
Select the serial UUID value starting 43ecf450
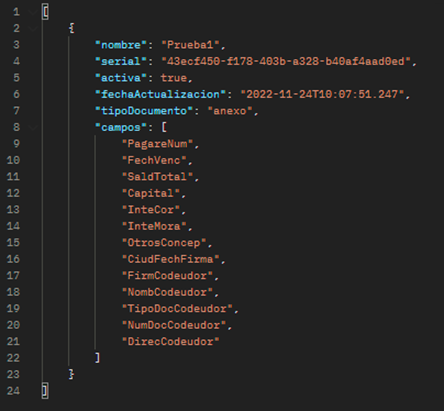[x=286, y=61]
